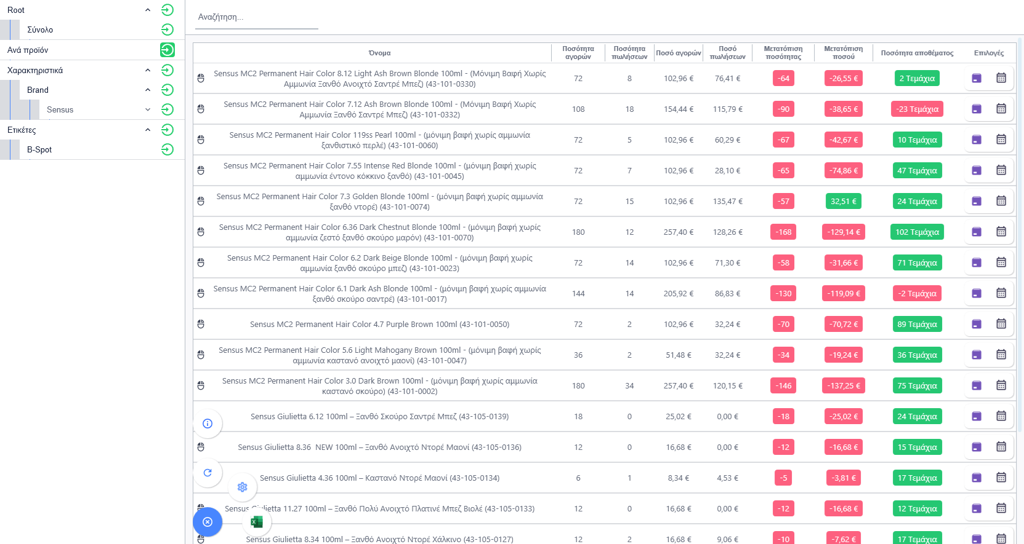Screen dimensions: 1024x544
Task: Collapse the Ετικέτες section chevron
Action: (x=148, y=130)
